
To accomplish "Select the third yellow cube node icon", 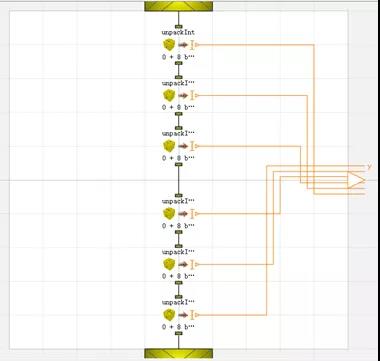I will point(169,146).
